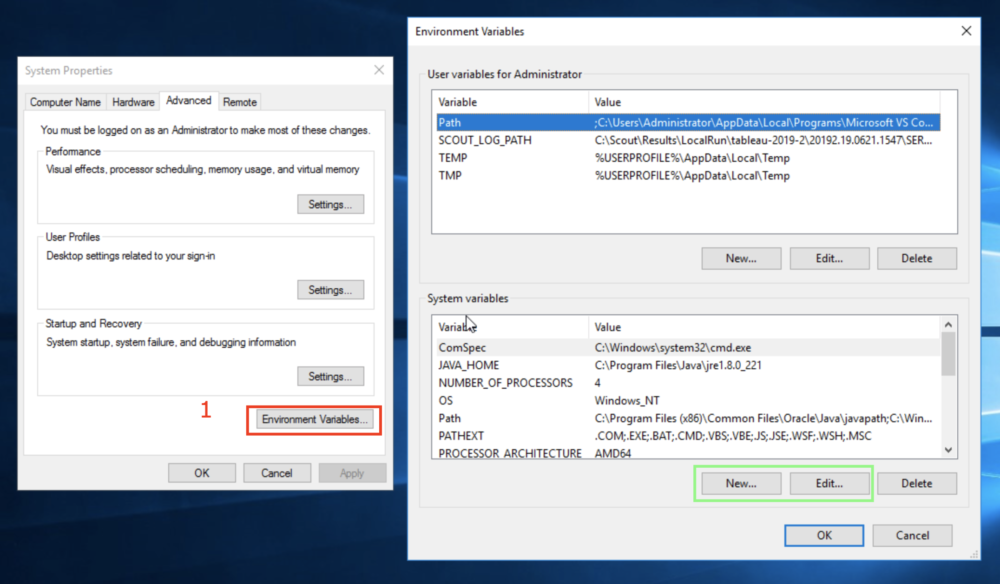Cancel the Environment Variables dialog

click(x=913, y=536)
